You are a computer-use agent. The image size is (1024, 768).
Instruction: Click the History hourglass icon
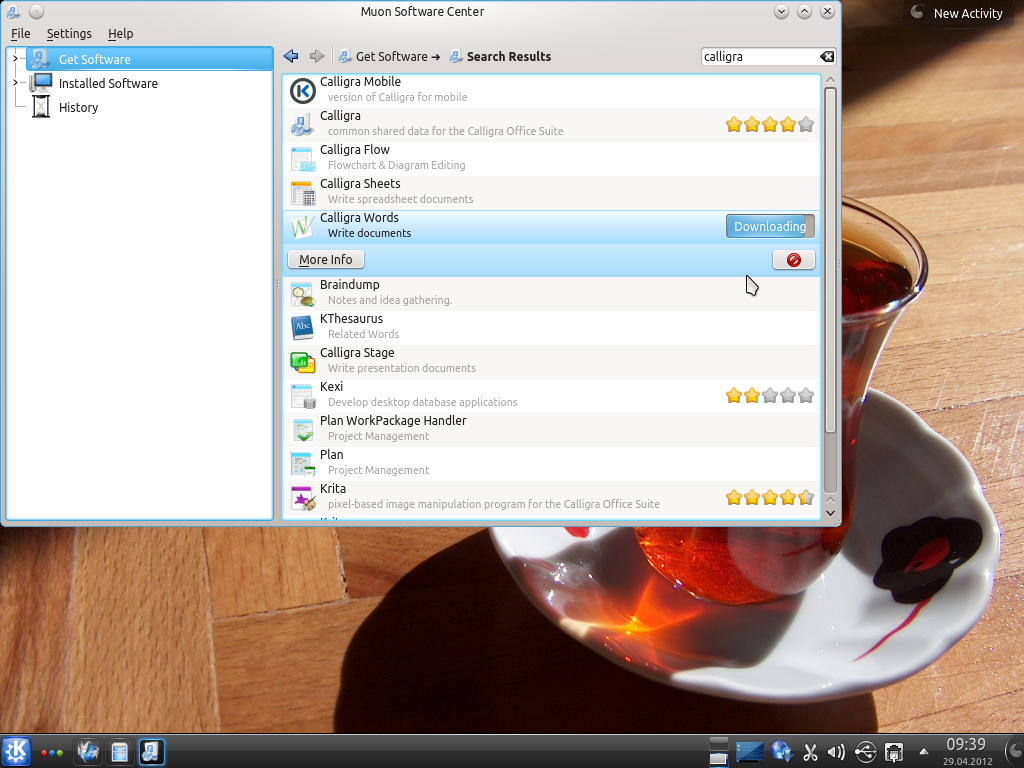coord(41,106)
